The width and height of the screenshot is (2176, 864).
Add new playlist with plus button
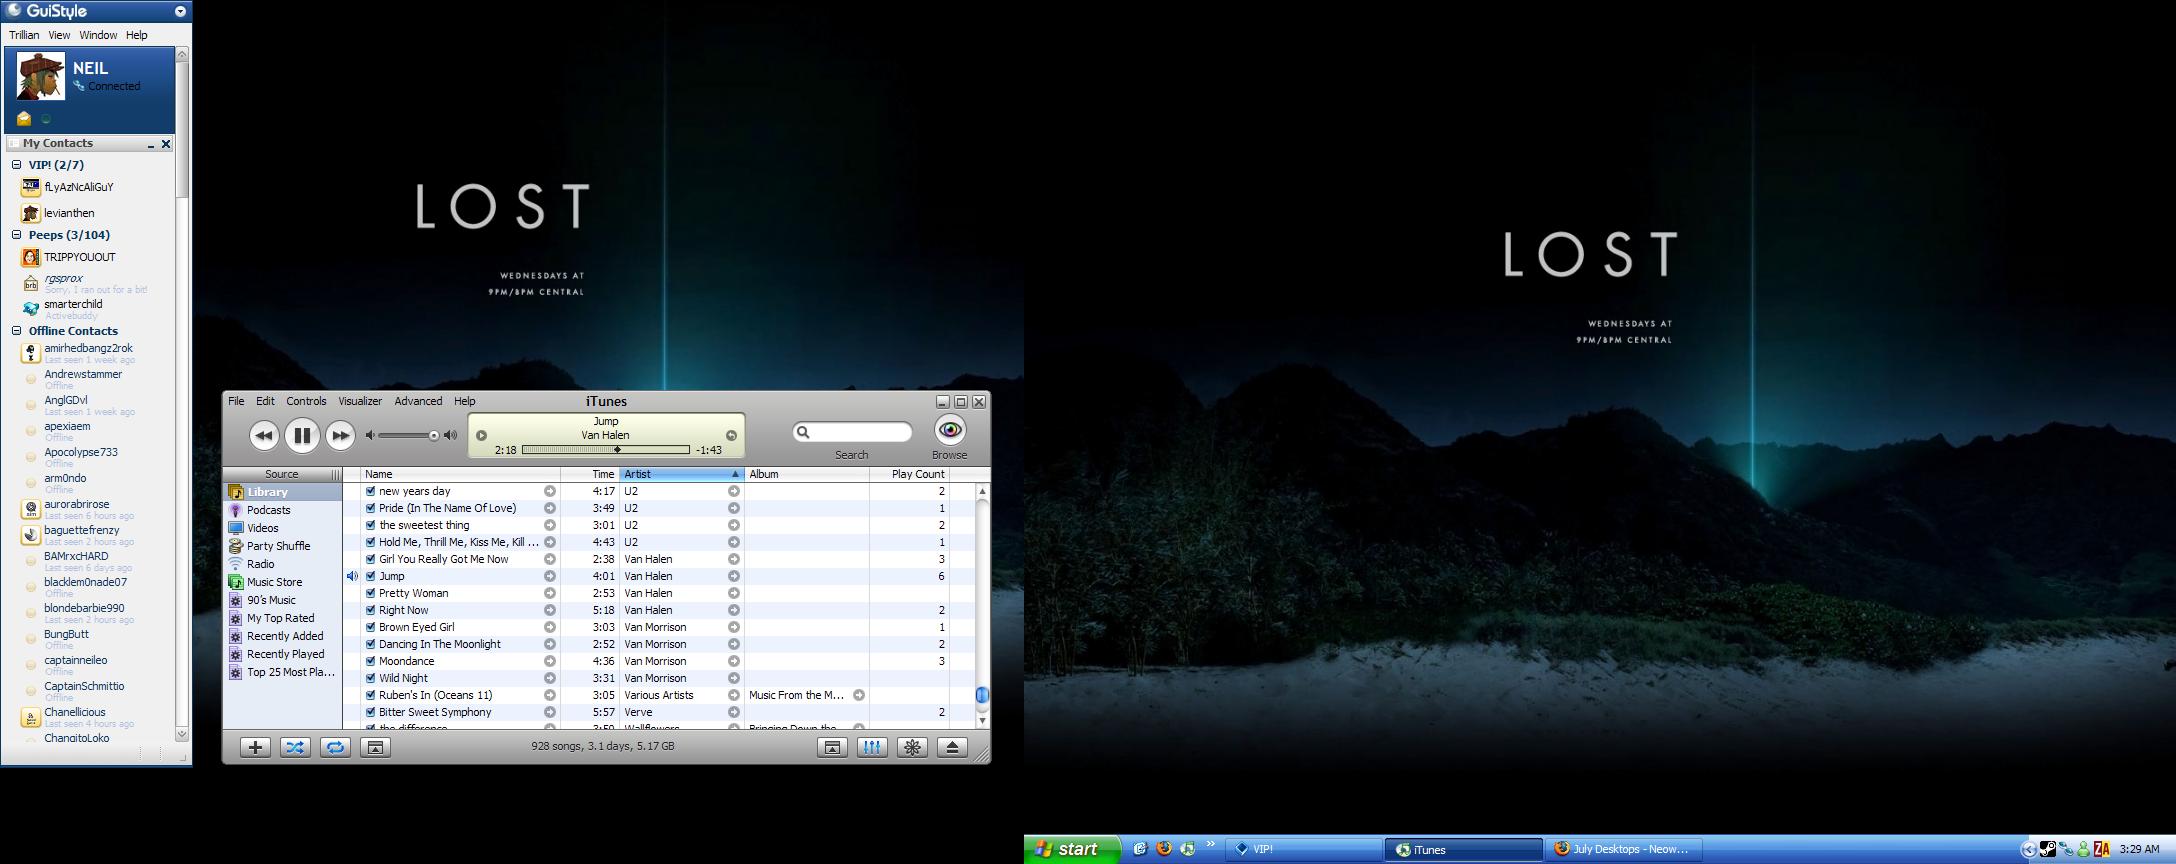255,747
